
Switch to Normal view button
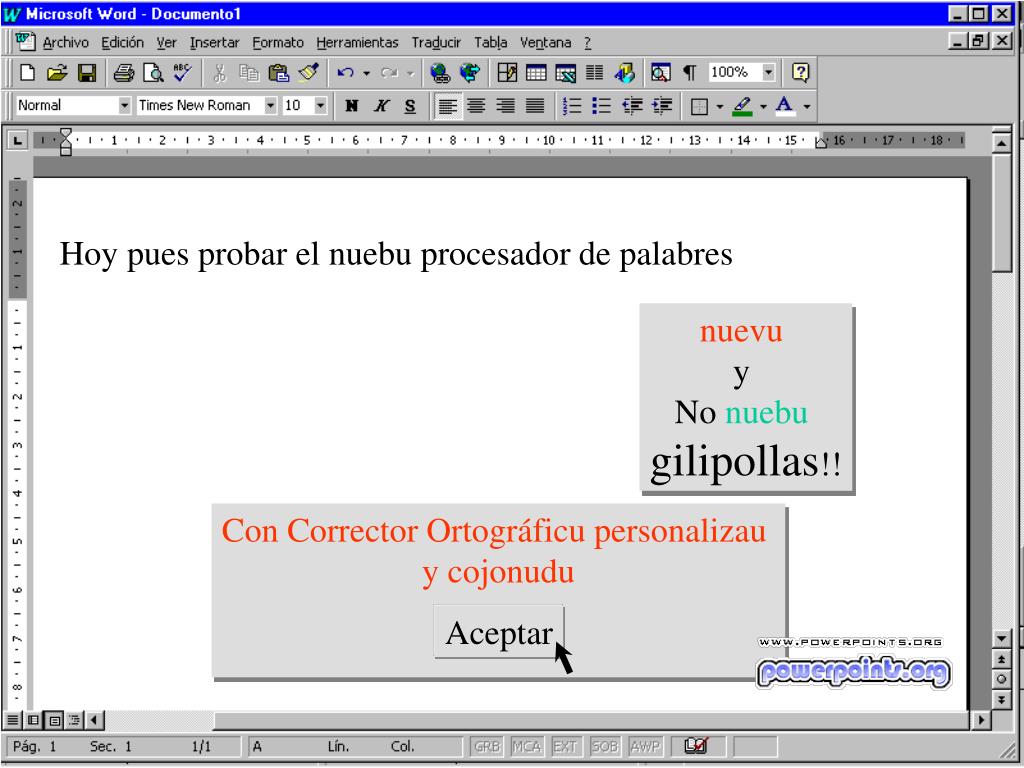click(12, 720)
